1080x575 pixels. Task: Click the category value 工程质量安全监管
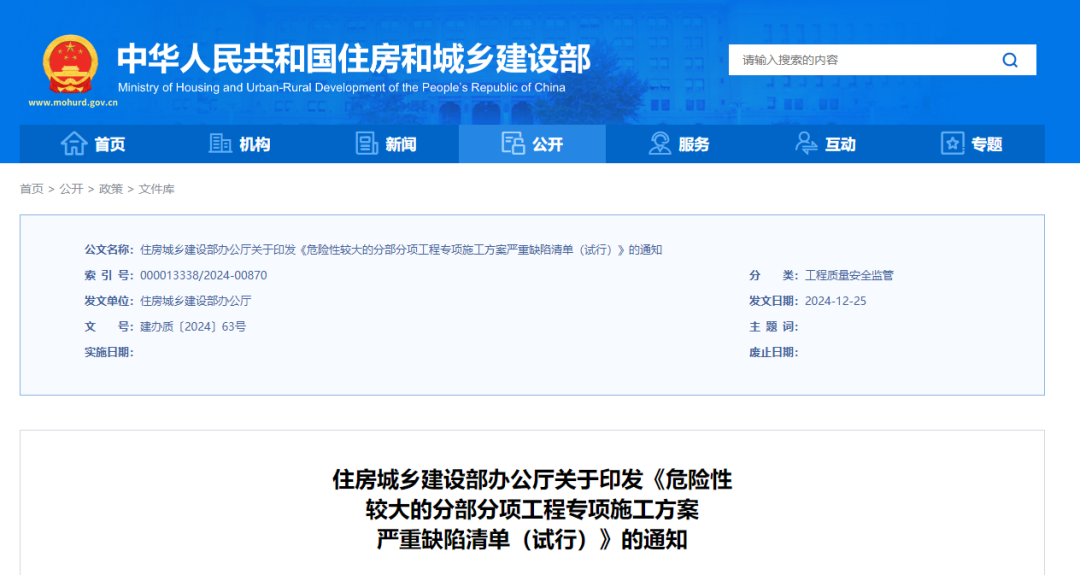(x=849, y=275)
